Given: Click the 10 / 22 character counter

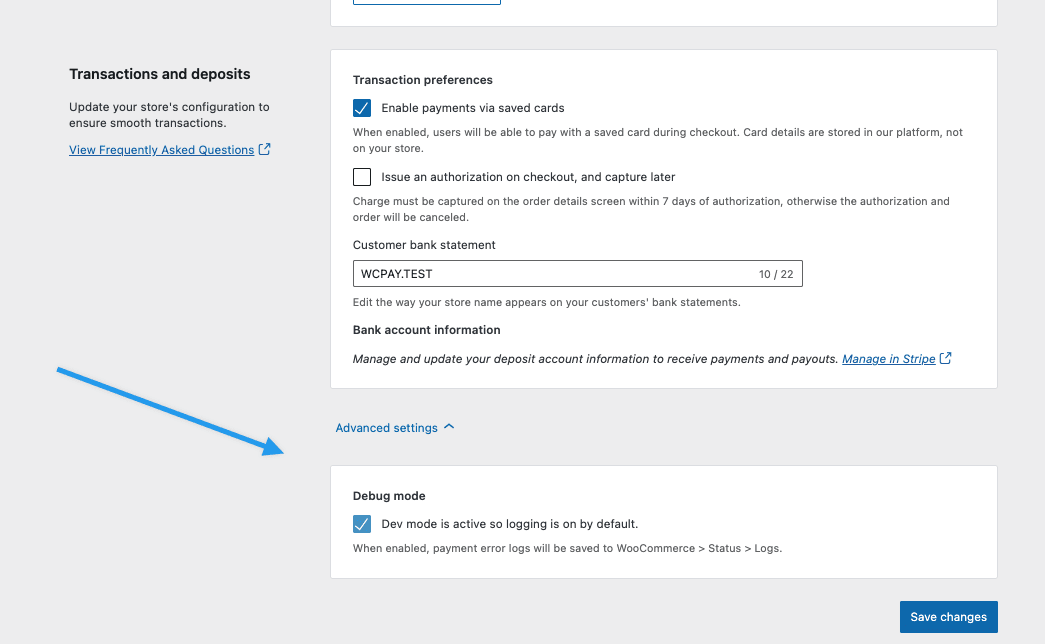Looking at the screenshot, I should click(x=775, y=273).
